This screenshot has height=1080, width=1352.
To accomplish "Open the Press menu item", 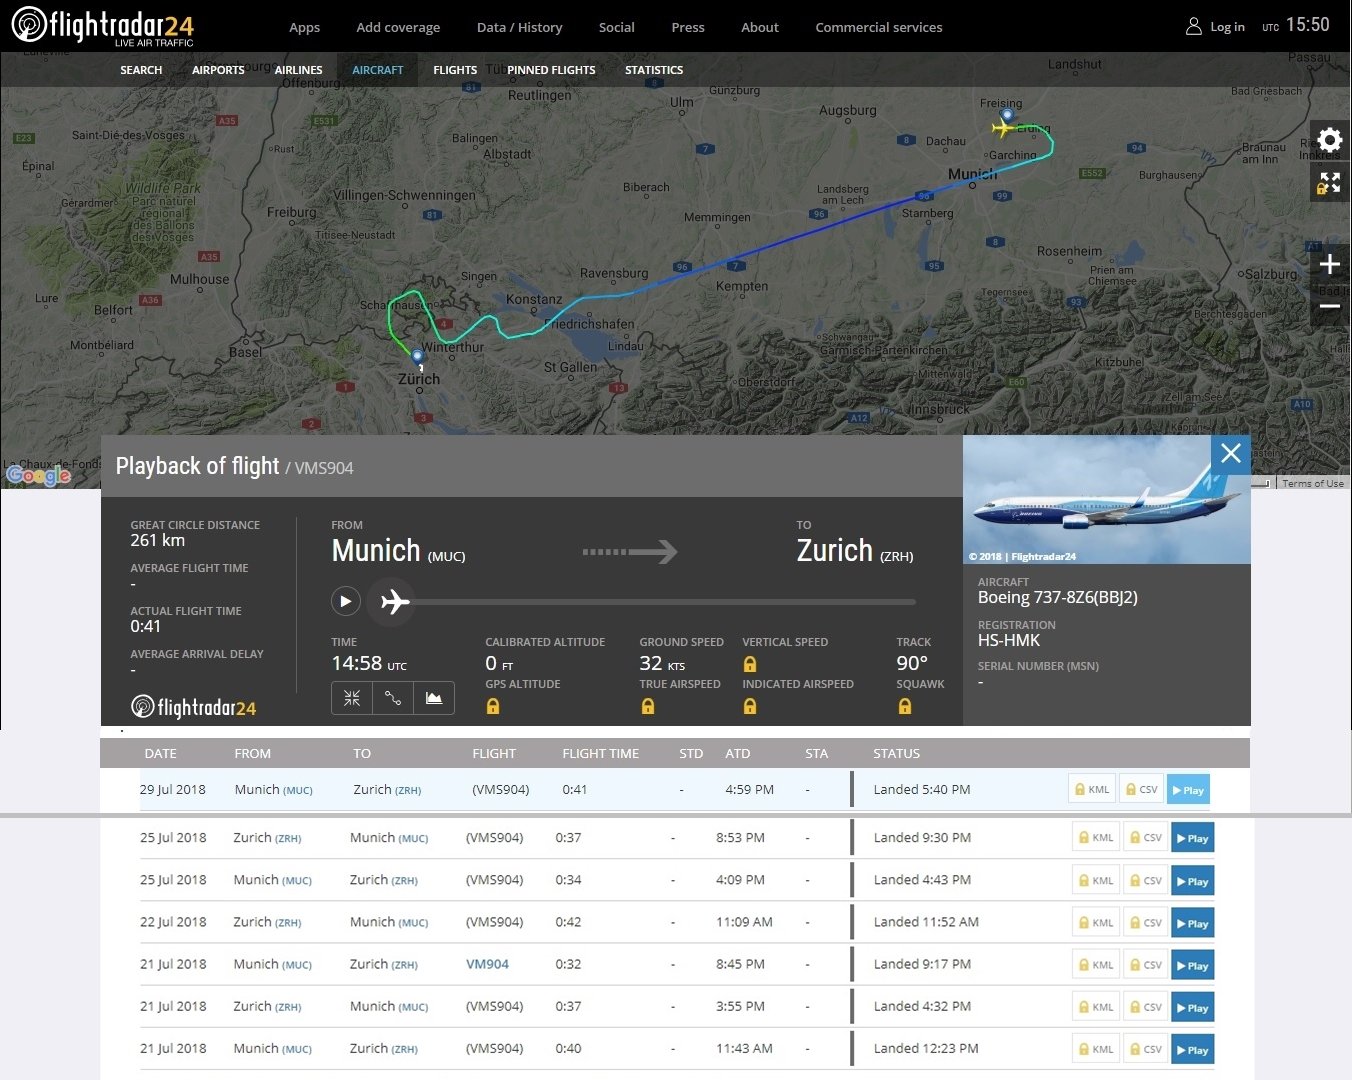I will (x=688, y=27).
